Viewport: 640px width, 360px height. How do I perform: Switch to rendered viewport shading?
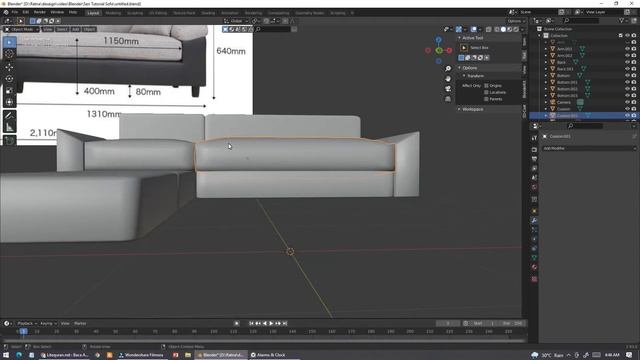516,29
